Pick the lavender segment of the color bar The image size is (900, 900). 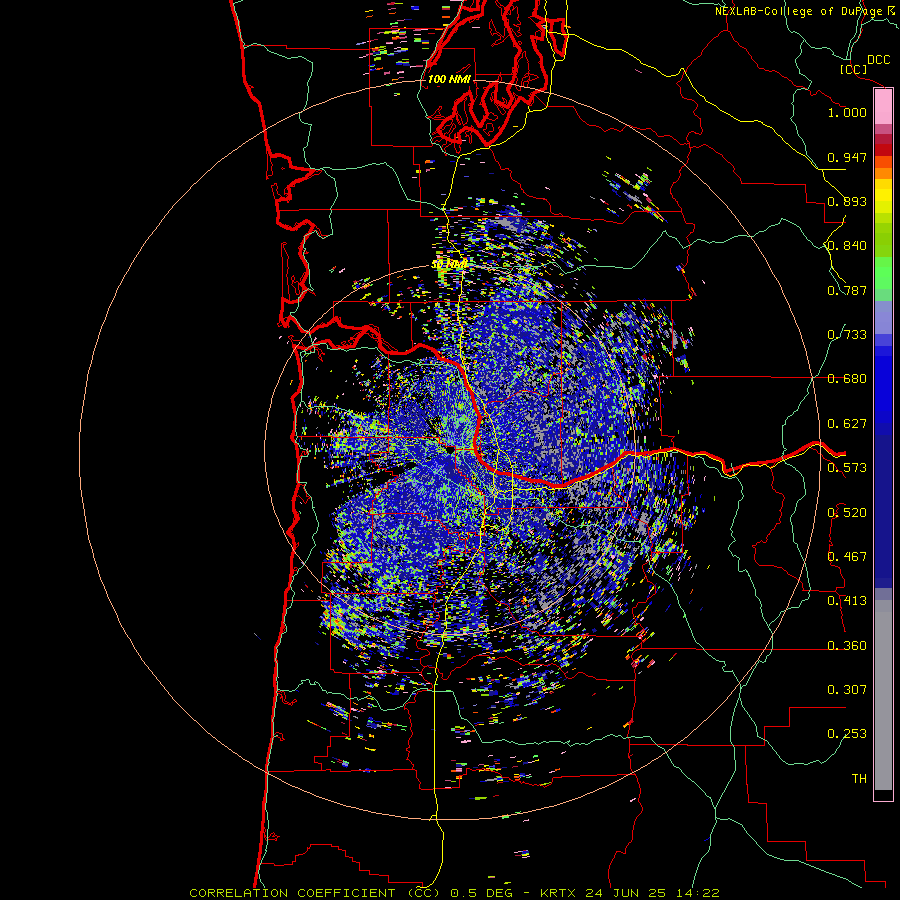883,317
